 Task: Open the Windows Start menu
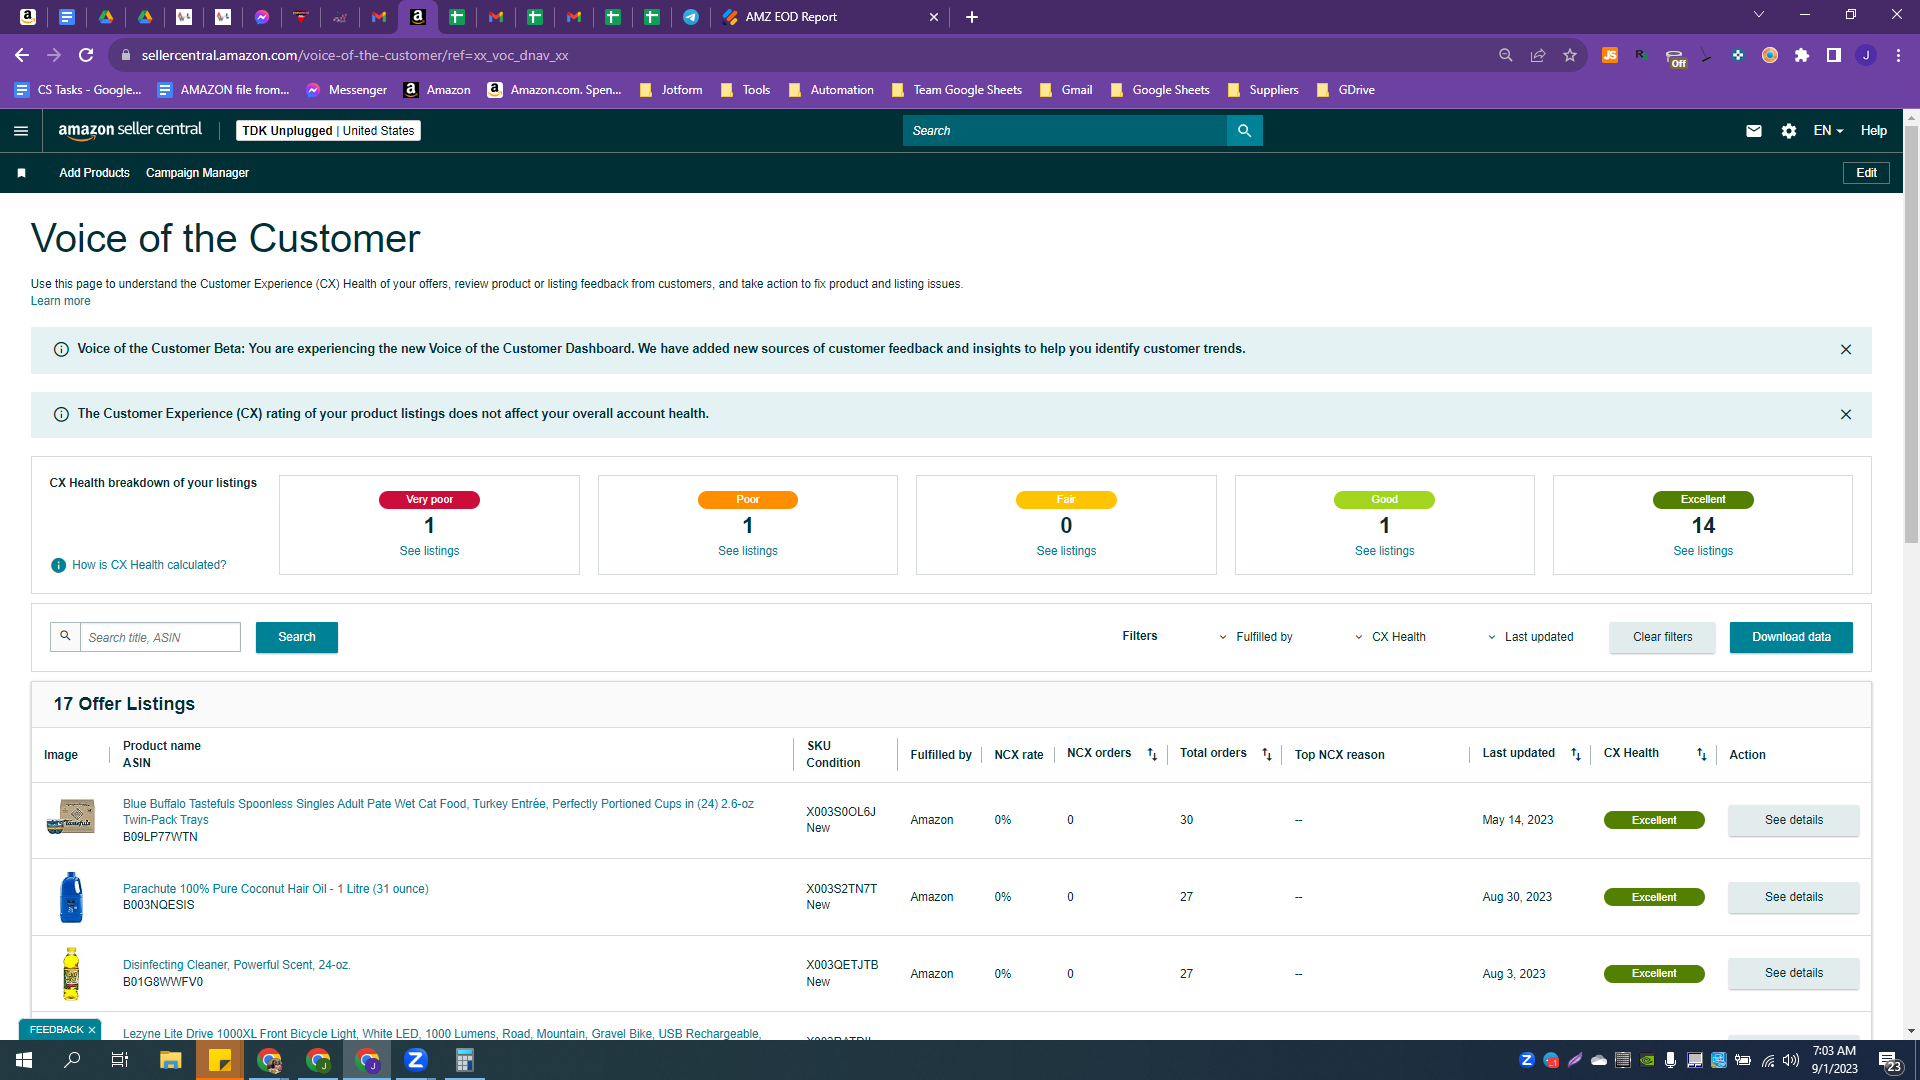click(x=24, y=1060)
